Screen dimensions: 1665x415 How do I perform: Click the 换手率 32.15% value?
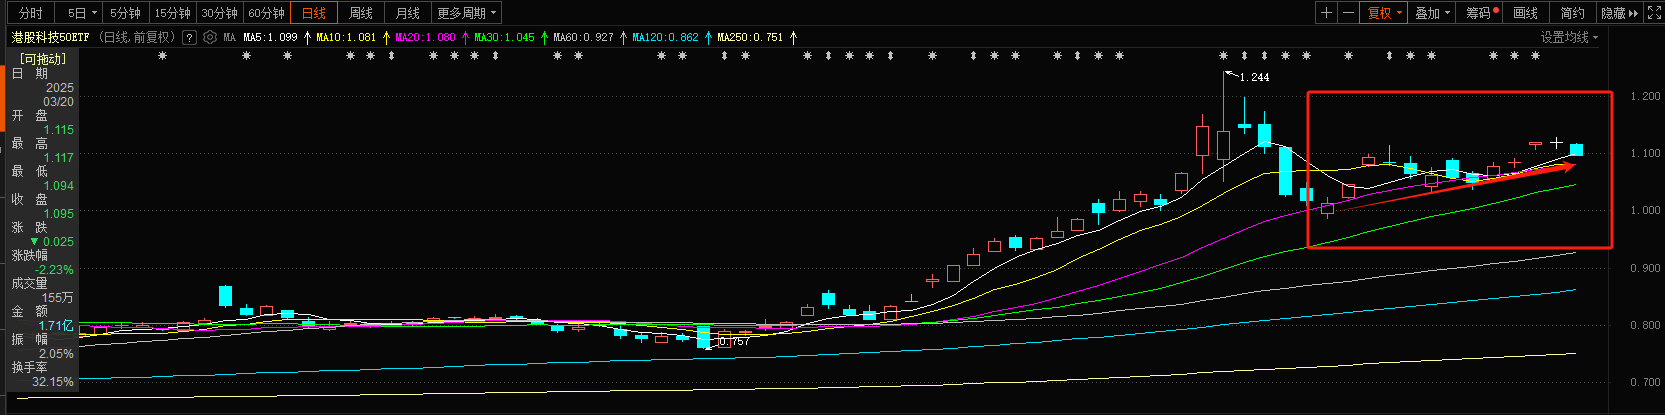coord(53,382)
